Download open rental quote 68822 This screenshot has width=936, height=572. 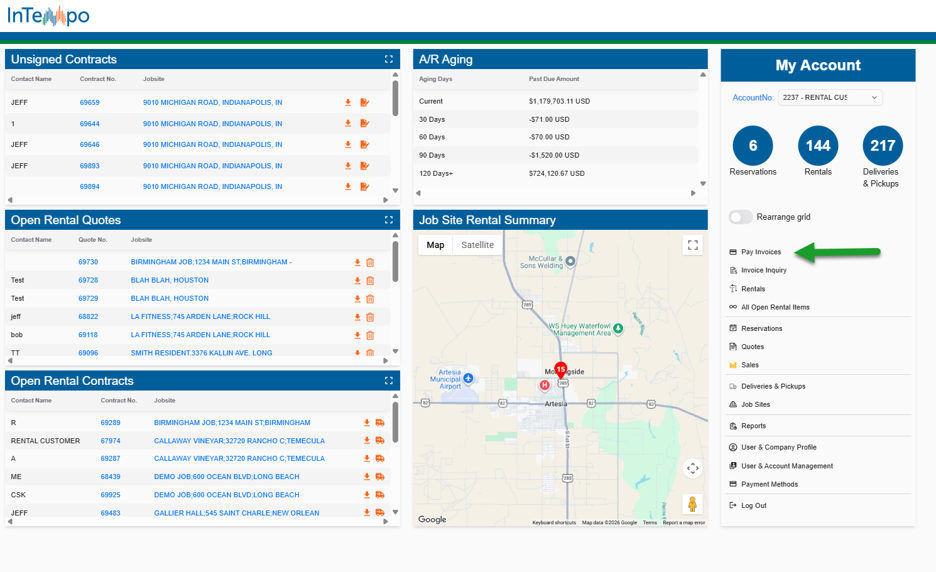[358, 317]
